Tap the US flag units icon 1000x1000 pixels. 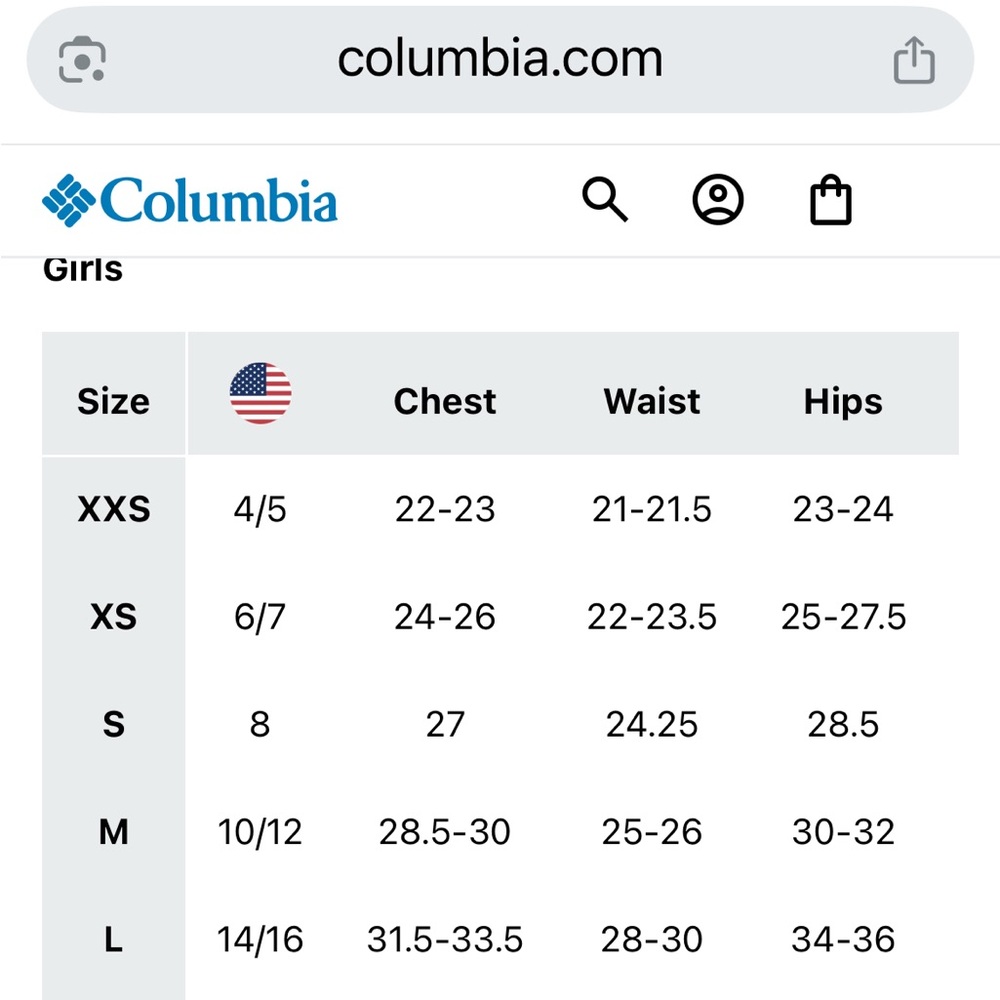pyautogui.click(x=260, y=394)
